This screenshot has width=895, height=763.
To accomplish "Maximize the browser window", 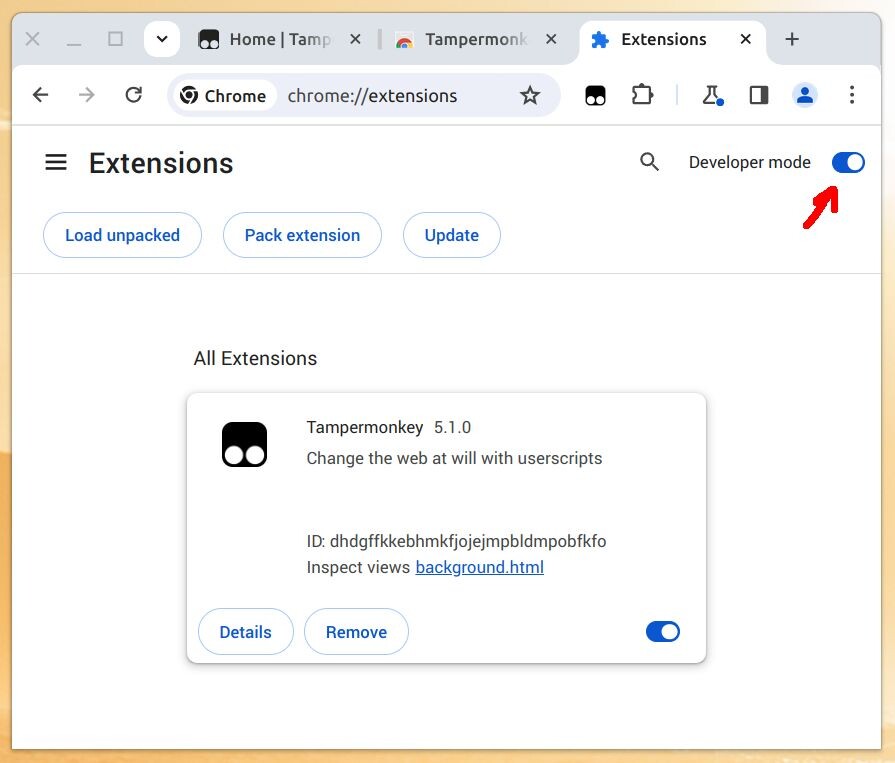I will point(115,39).
